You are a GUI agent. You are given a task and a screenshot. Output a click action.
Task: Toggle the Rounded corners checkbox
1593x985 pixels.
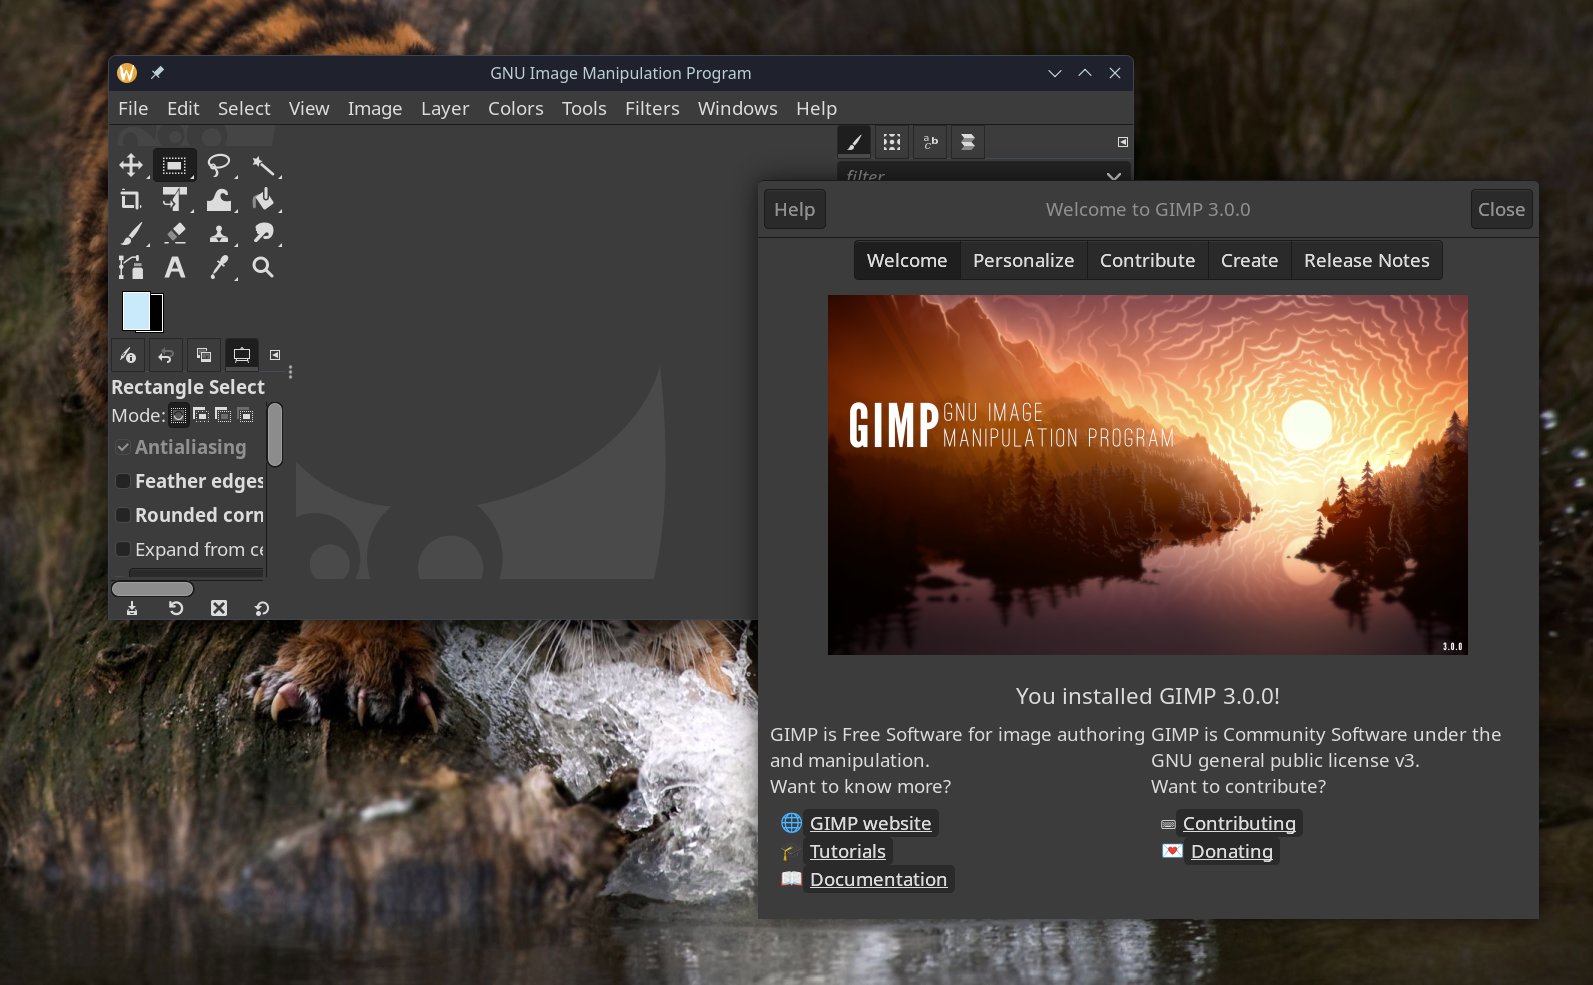pyautogui.click(x=123, y=515)
